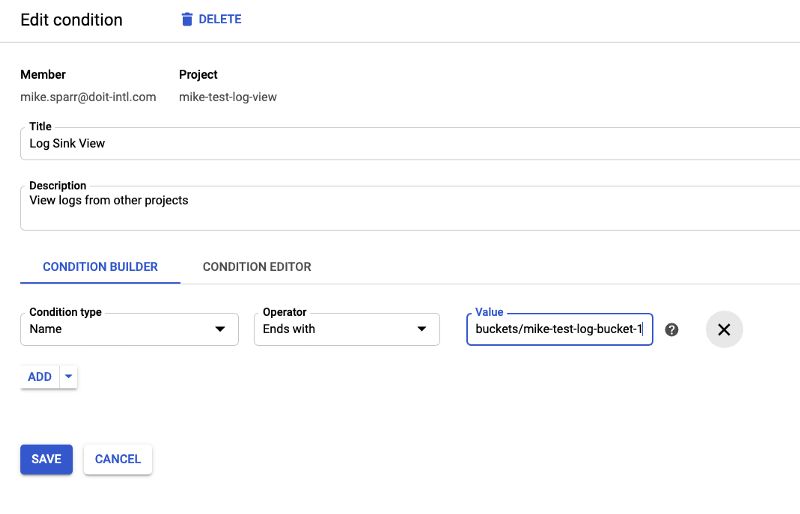Click the project name mike-test-log-view
The height and width of the screenshot is (514, 800).
tap(228, 97)
